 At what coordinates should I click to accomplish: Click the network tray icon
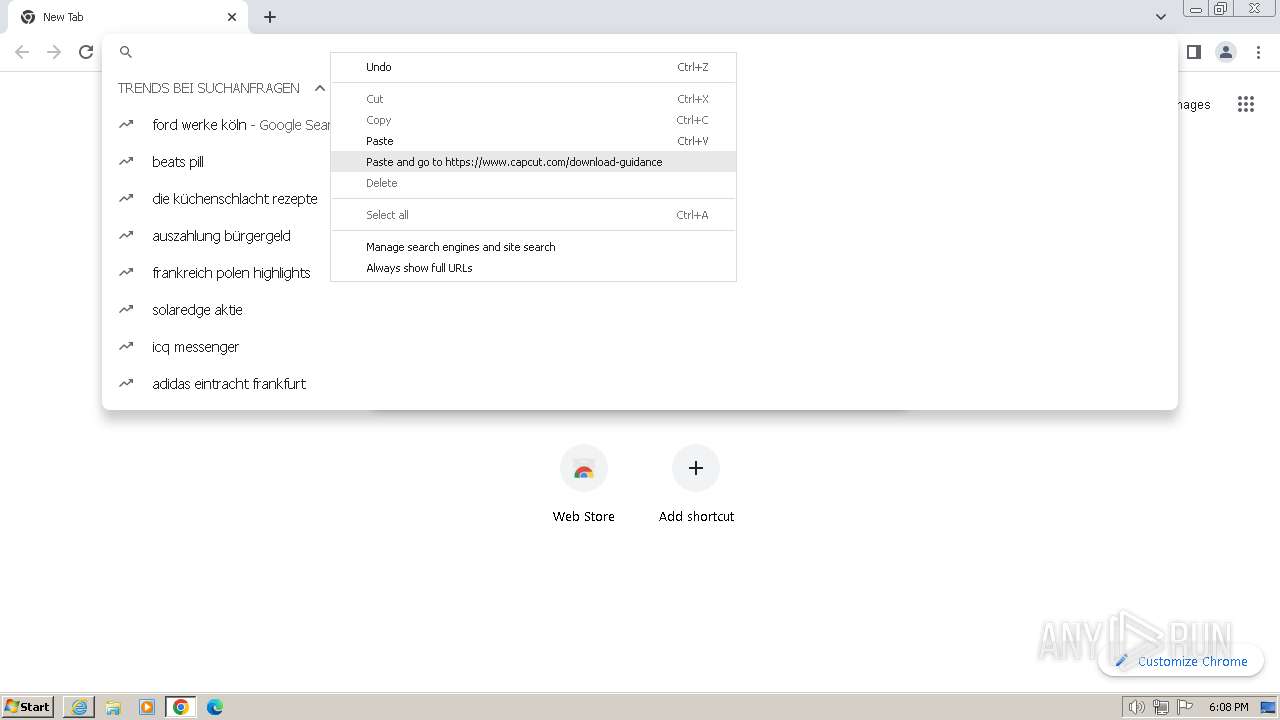click(x=1161, y=707)
